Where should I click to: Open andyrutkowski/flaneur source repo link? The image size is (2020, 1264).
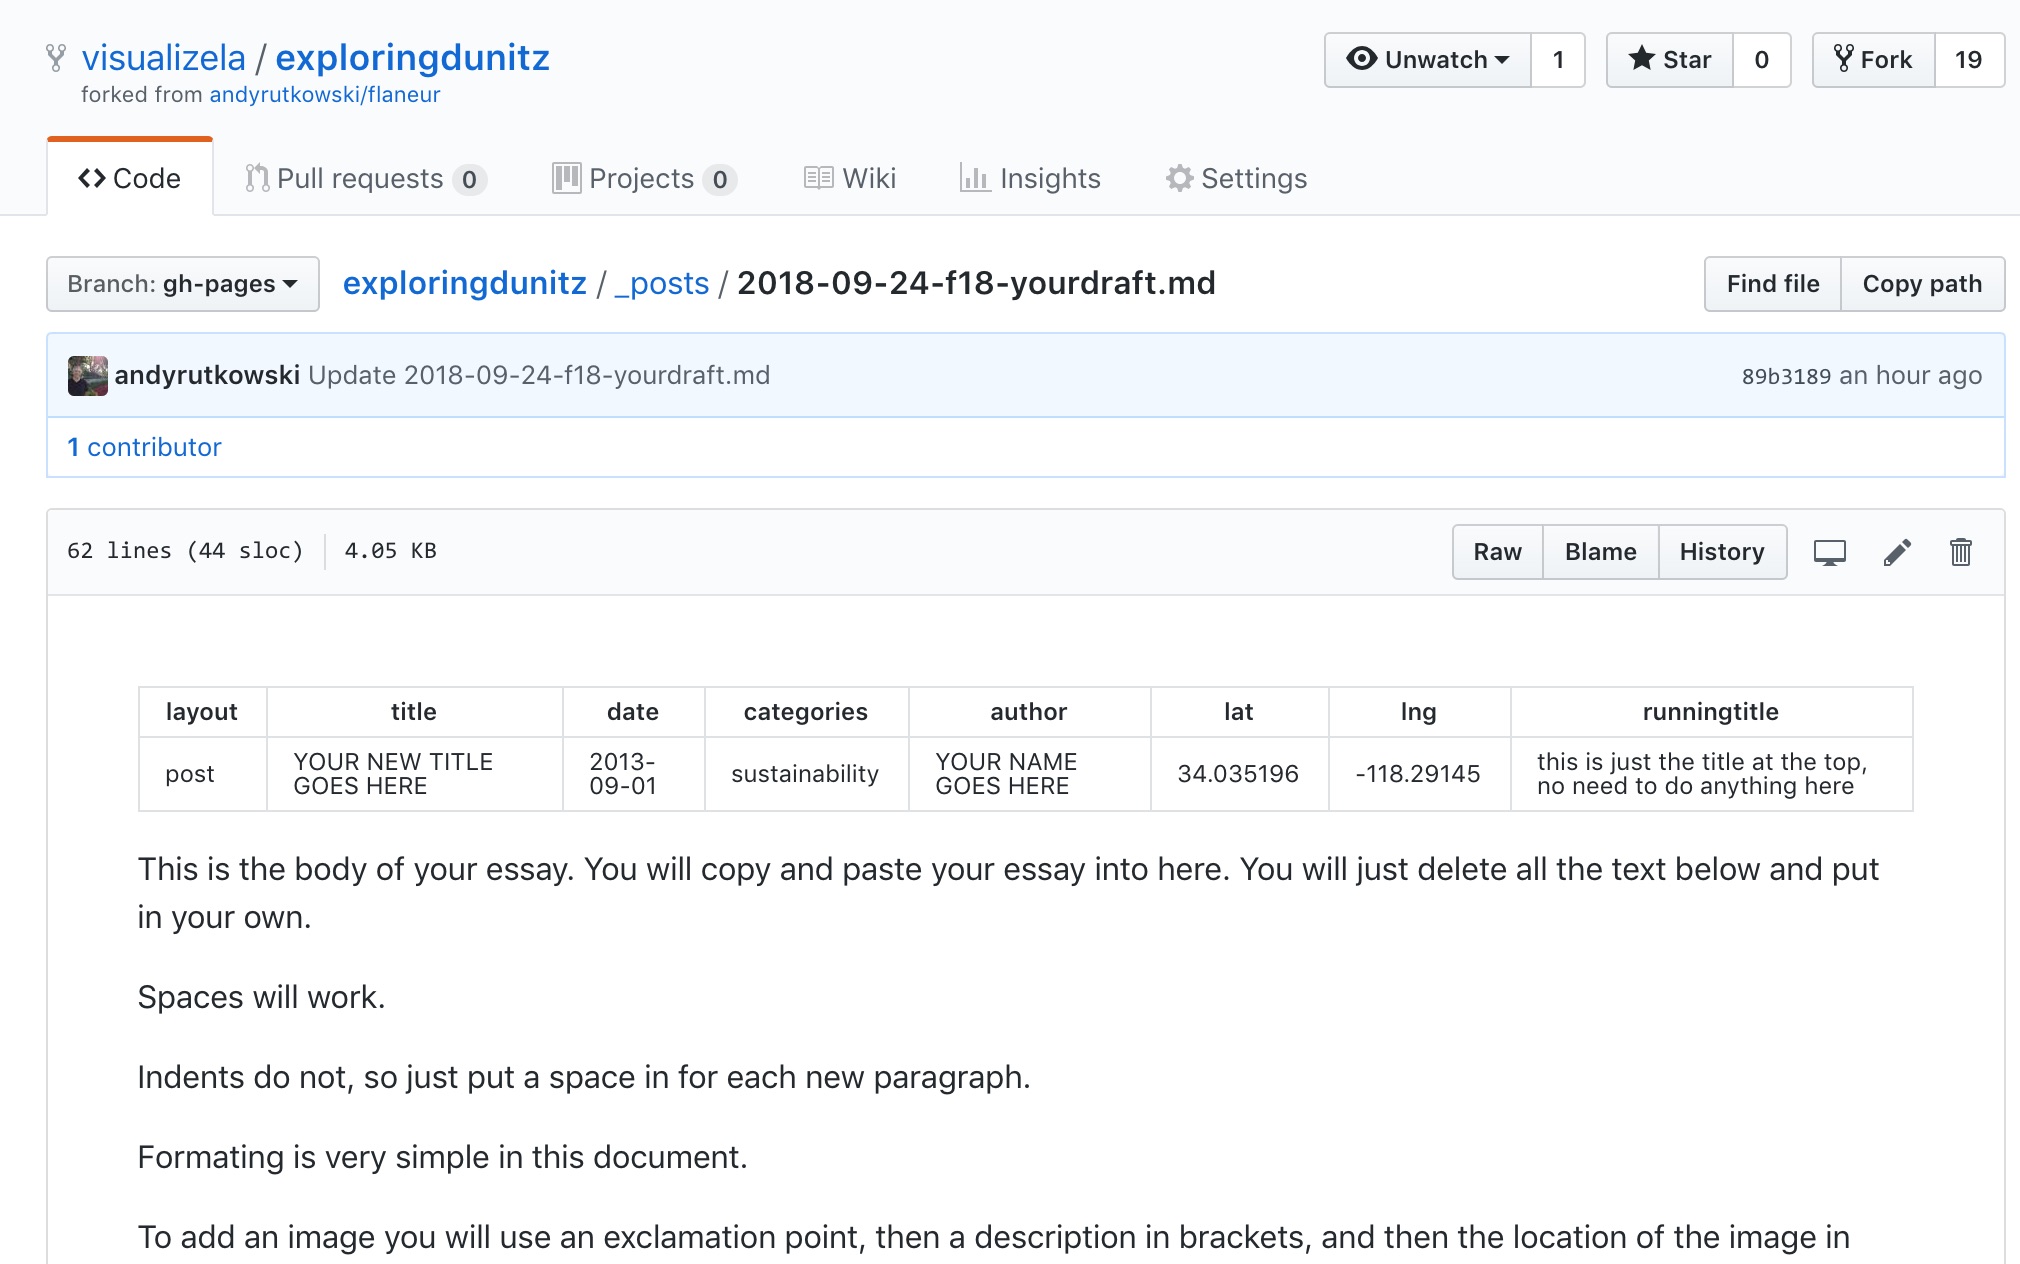(324, 95)
